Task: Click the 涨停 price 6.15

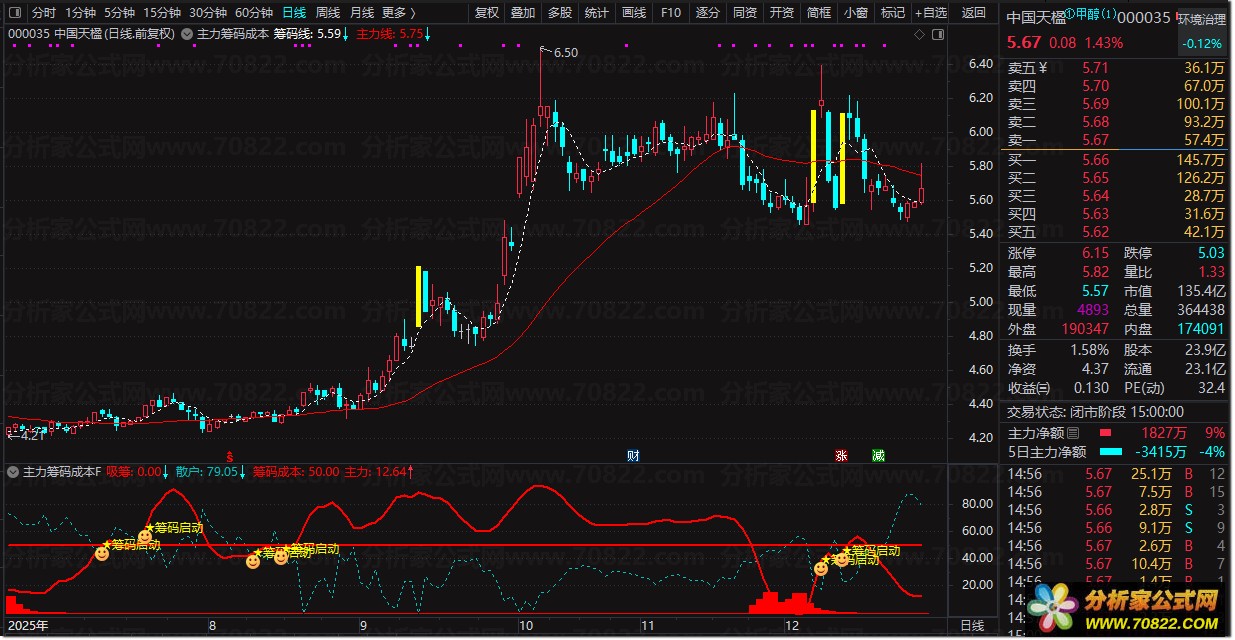Action: [1094, 254]
